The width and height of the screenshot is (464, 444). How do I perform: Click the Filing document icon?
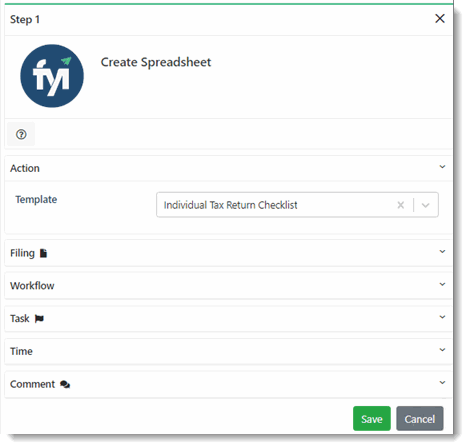[x=43, y=253]
